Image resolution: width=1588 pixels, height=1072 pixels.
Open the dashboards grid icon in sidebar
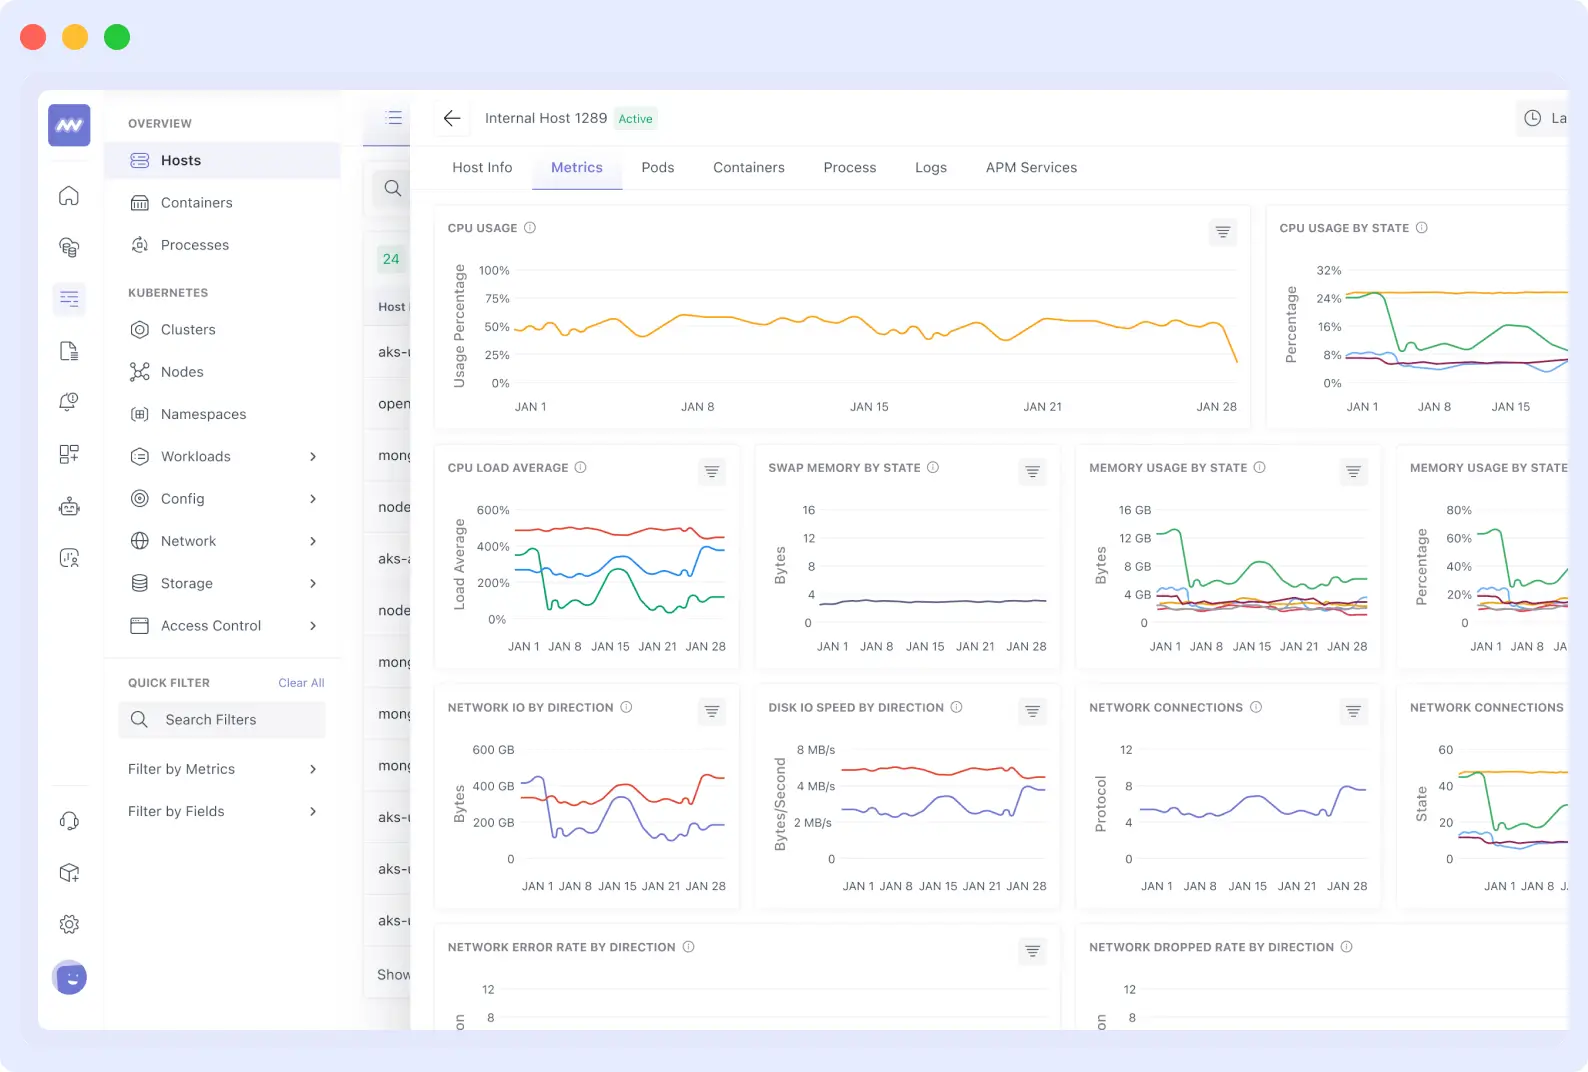pos(69,454)
